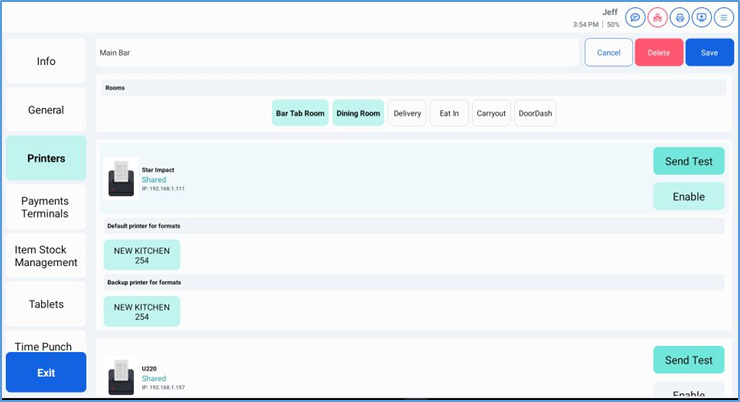Toggle the Dining Room selection

tap(358, 113)
